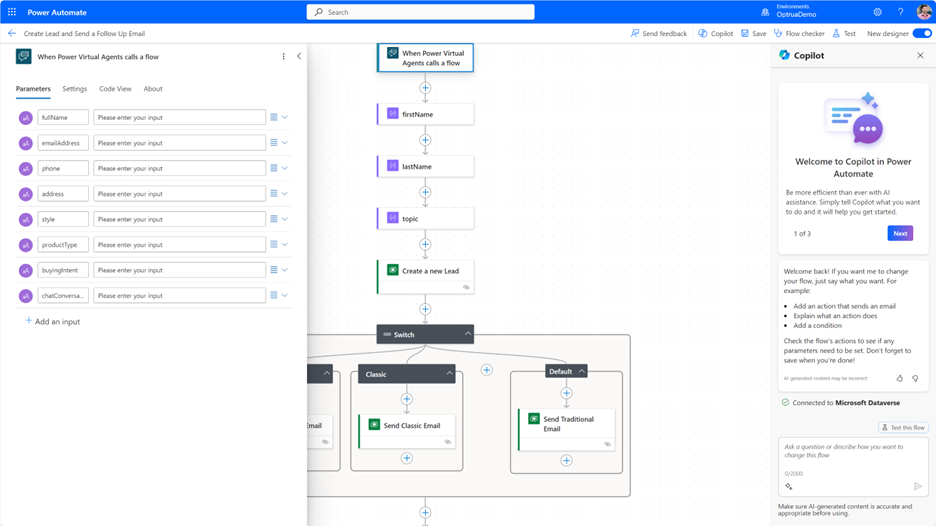The height and width of the screenshot is (526, 936).
Task: Switch to the Settings tab
Action: tap(75, 88)
